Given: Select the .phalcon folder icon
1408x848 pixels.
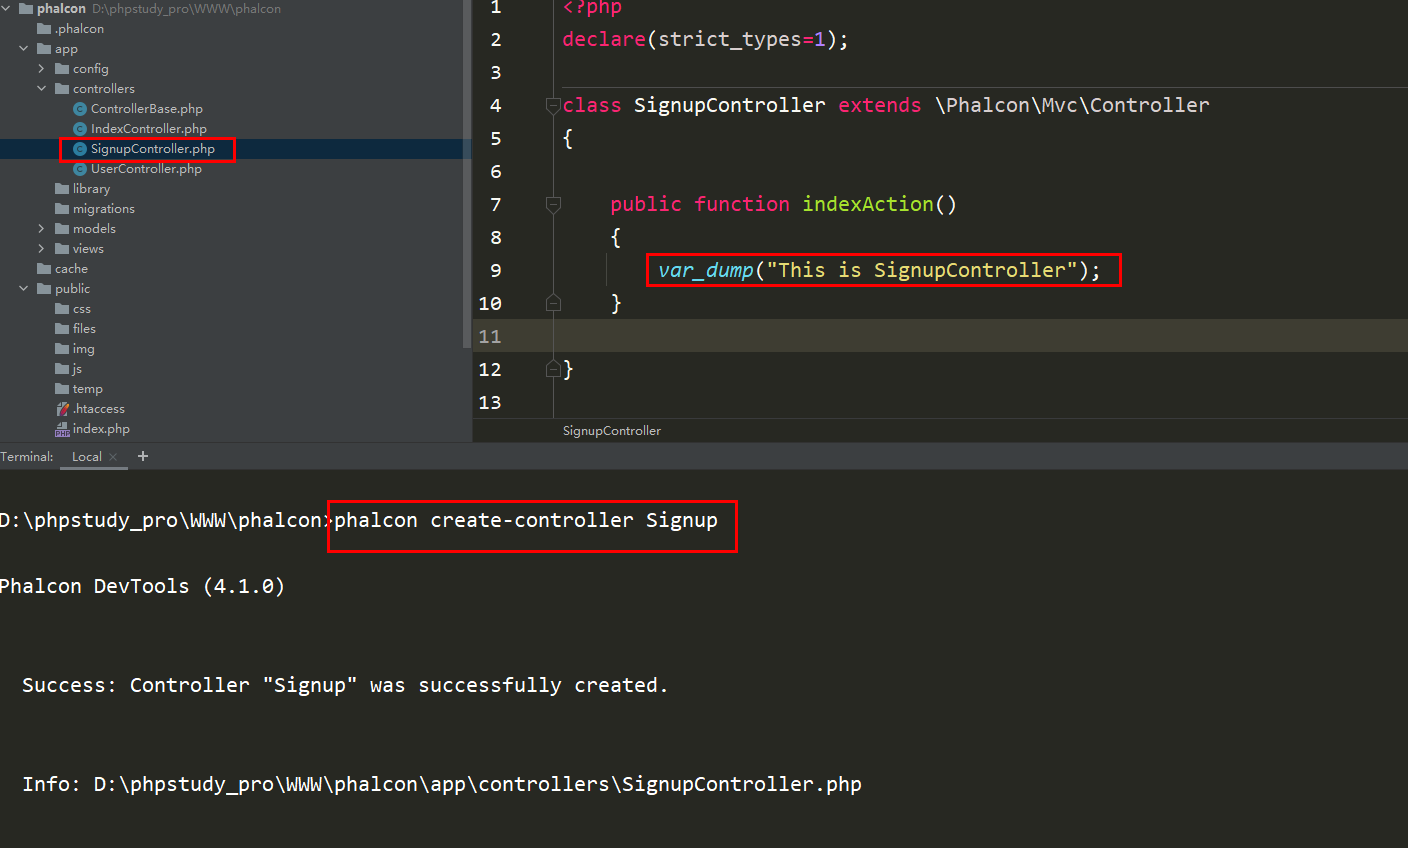Looking at the screenshot, I should coord(44,29).
